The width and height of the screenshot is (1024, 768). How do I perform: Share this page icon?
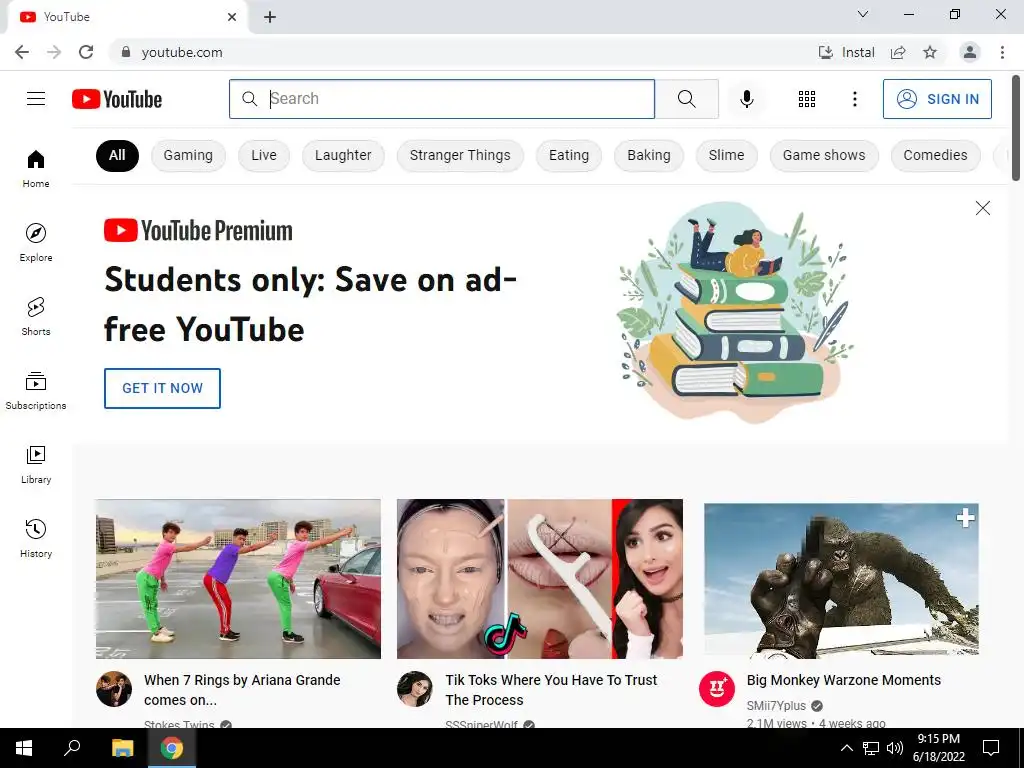click(898, 52)
